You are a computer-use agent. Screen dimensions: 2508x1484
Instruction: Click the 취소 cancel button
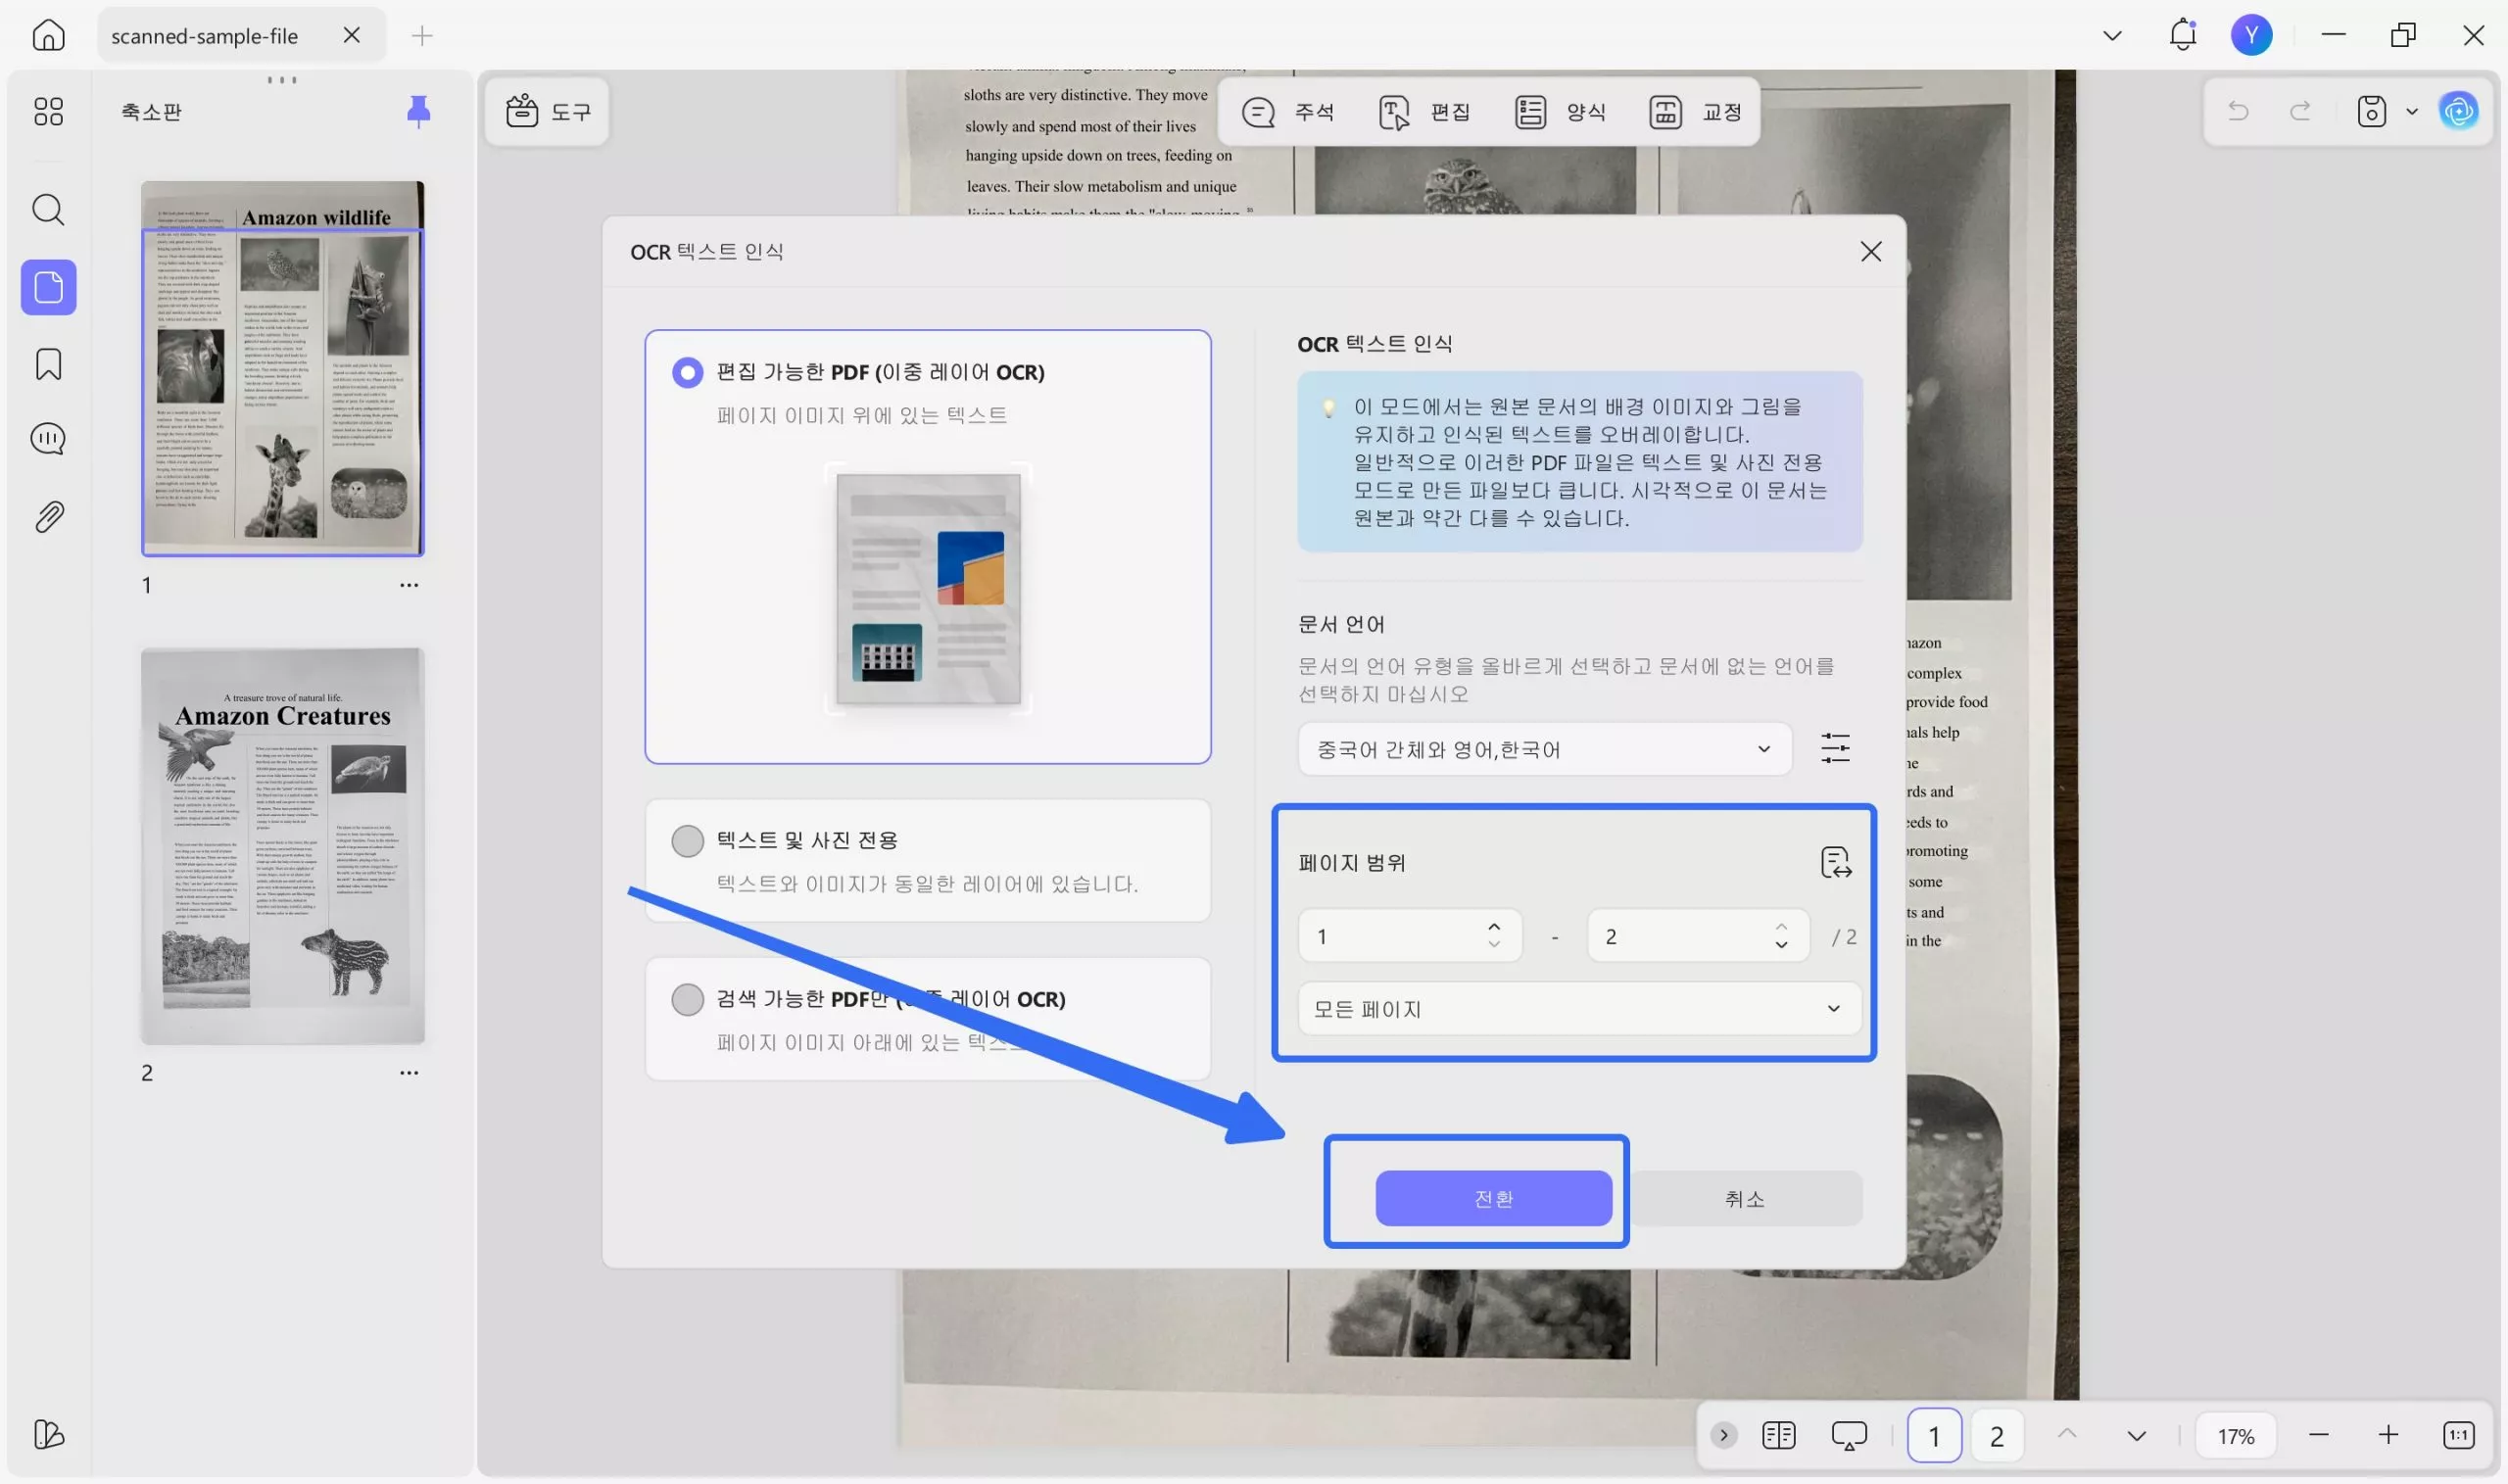(x=1744, y=1198)
